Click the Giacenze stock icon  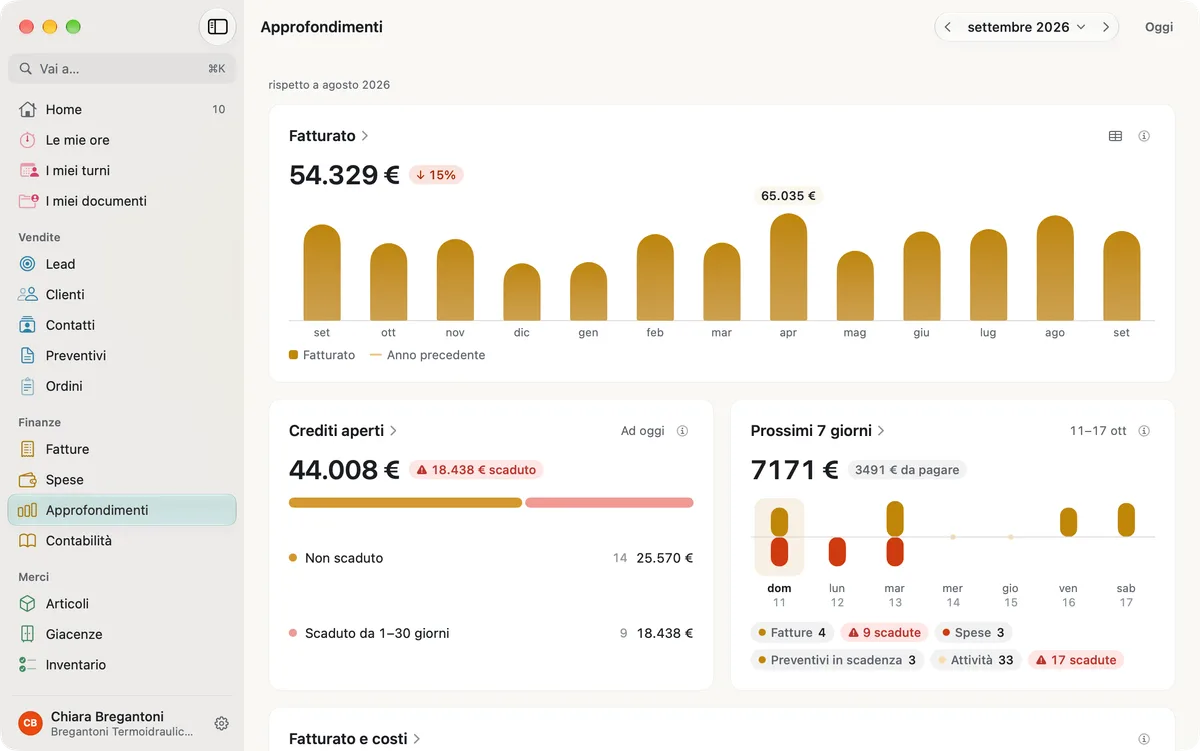(x=28, y=634)
